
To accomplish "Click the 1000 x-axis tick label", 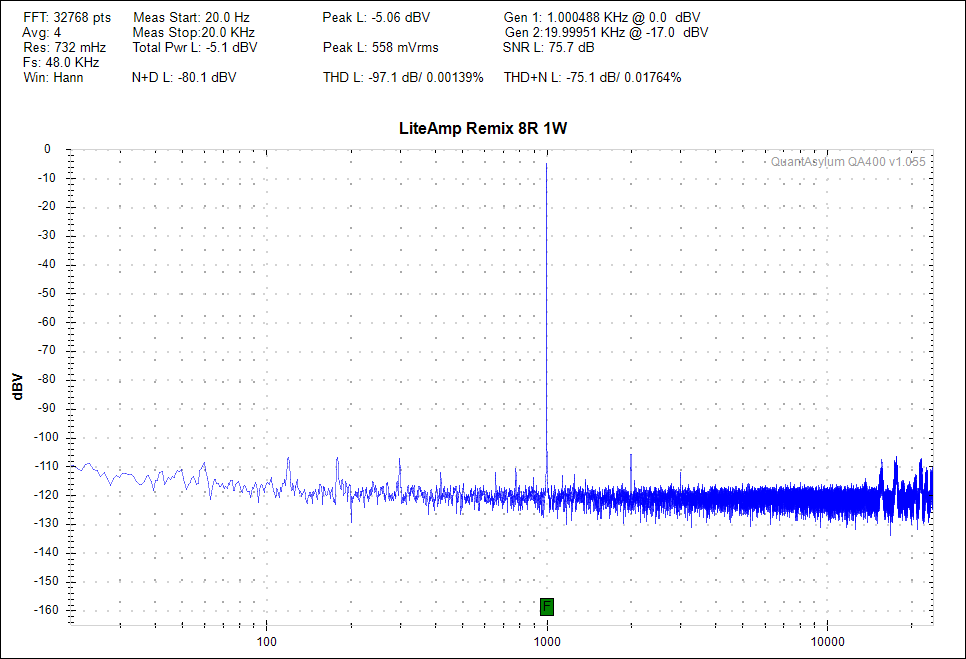I will 546,642.
